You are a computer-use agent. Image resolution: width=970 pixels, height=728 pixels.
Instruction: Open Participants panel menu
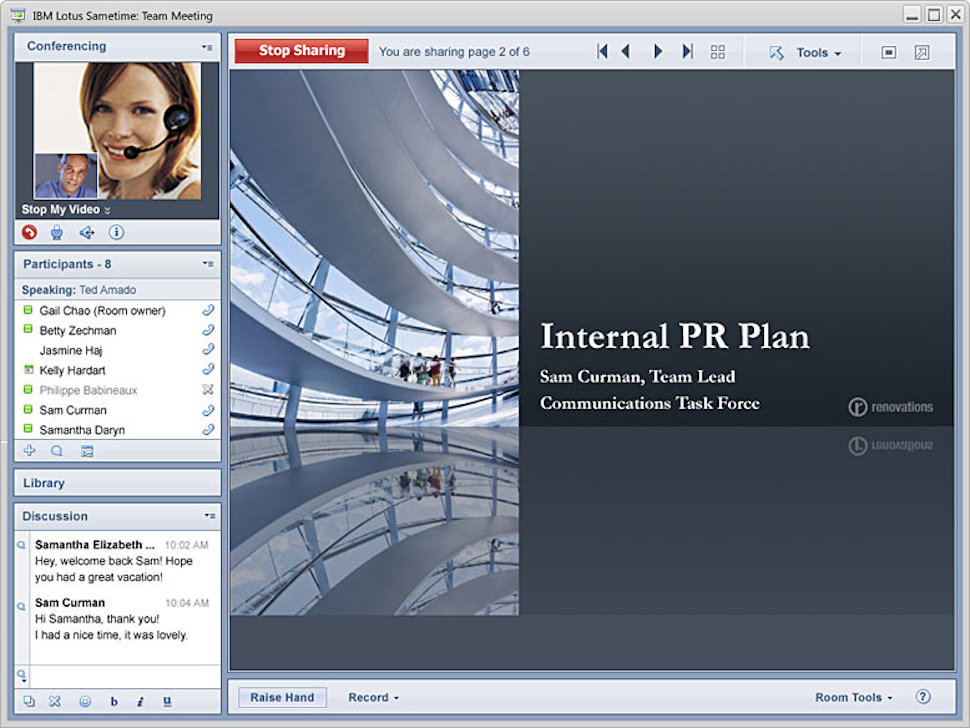[x=208, y=264]
